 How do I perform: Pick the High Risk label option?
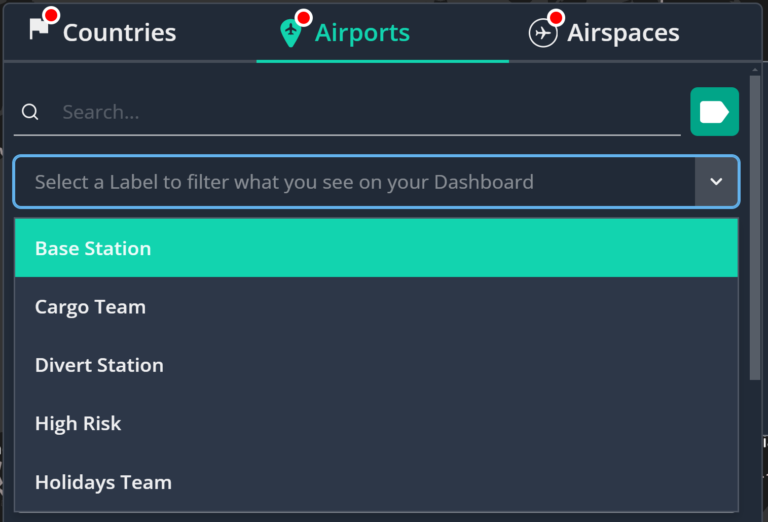pyautogui.click(x=376, y=424)
